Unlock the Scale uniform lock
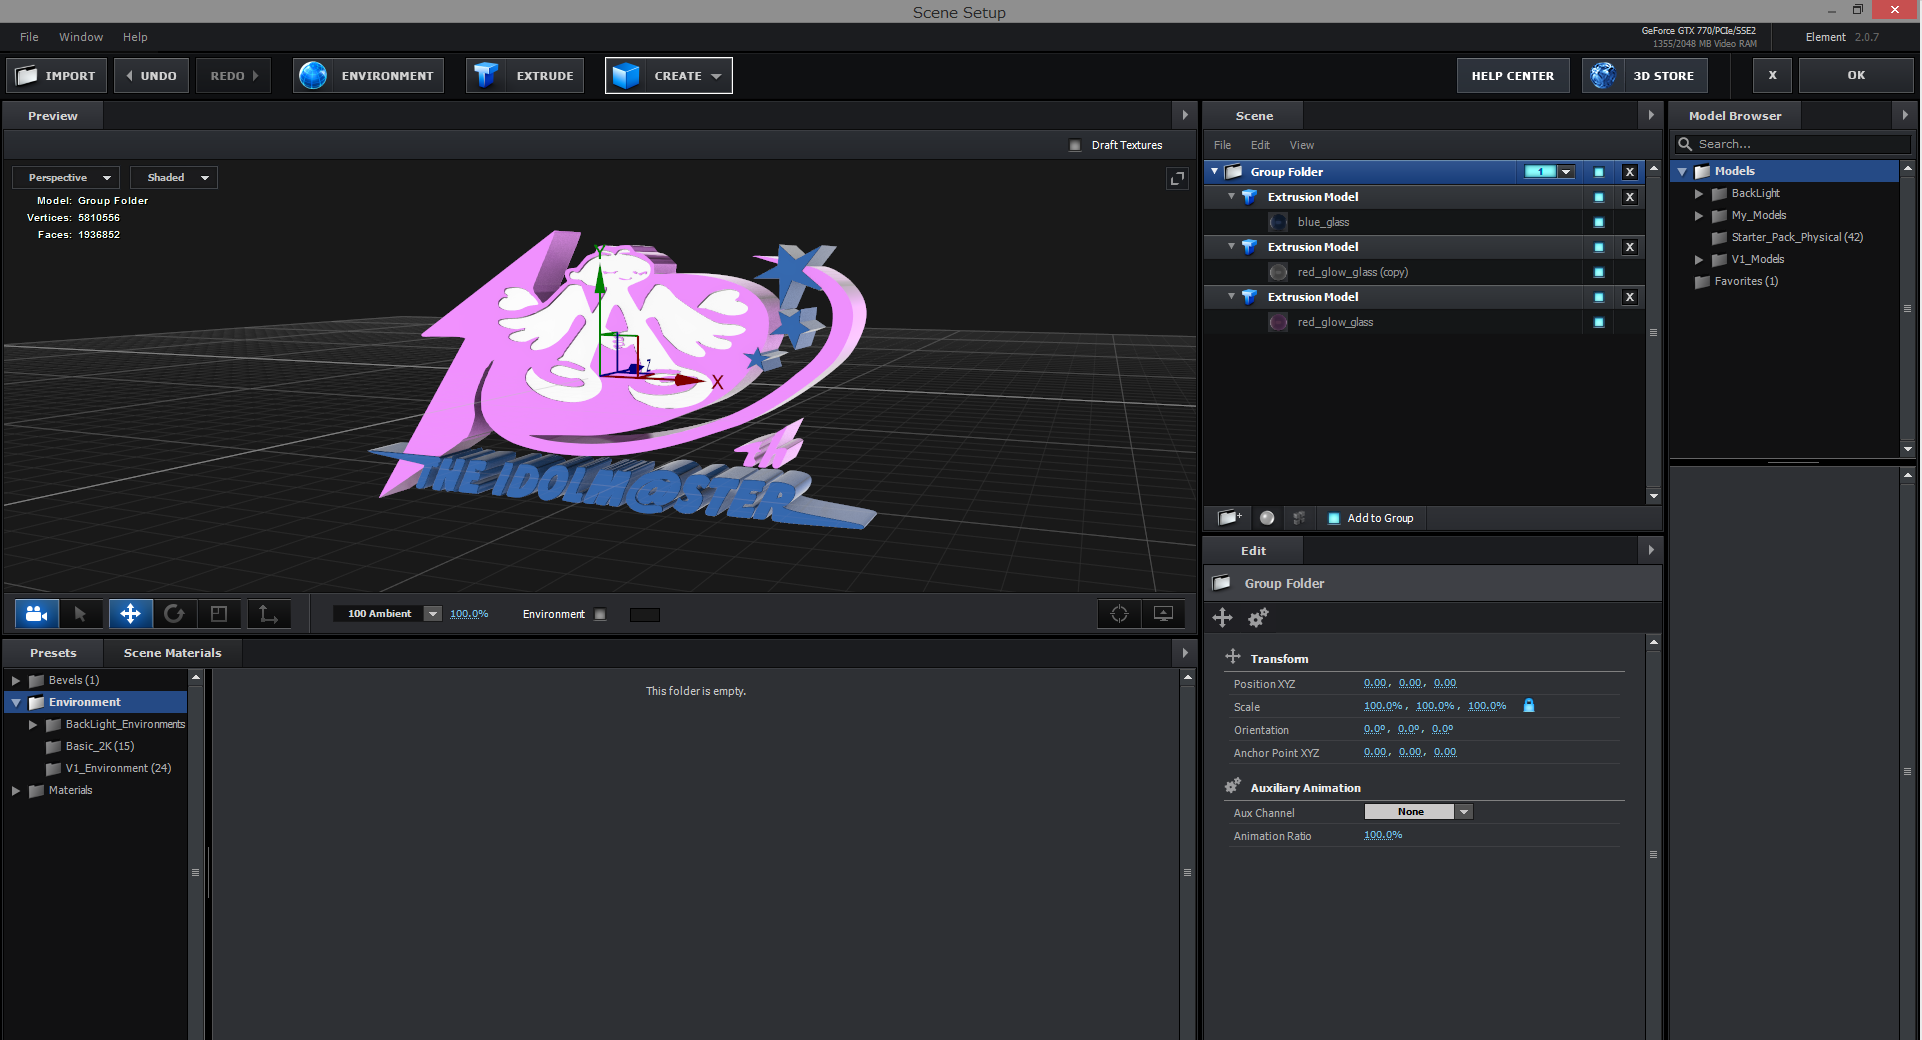The width and height of the screenshot is (1922, 1040). tap(1528, 705)
